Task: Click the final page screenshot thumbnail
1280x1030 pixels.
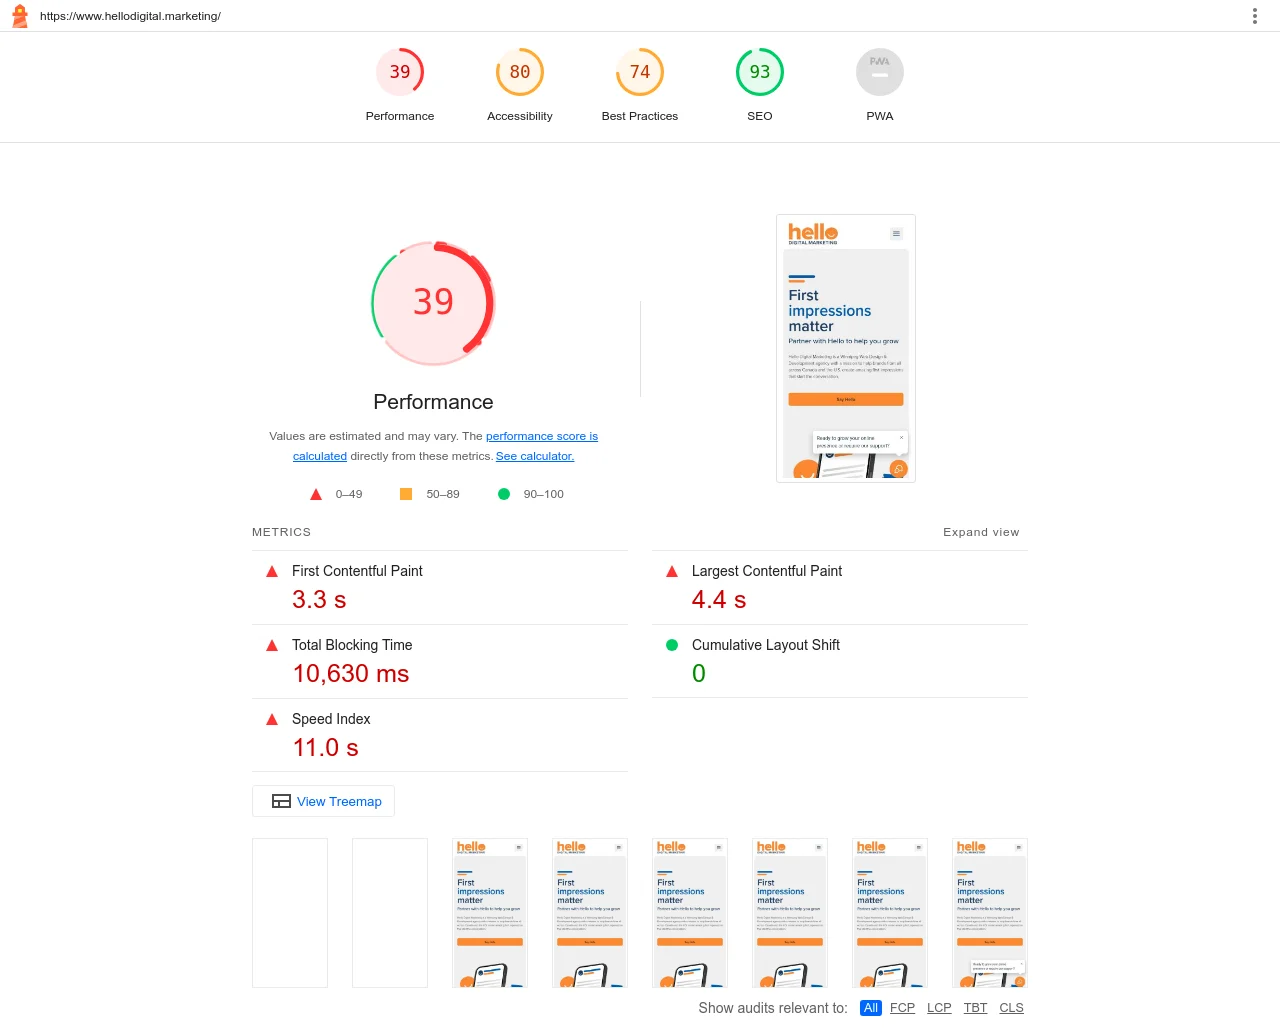Action: (846, 348)
